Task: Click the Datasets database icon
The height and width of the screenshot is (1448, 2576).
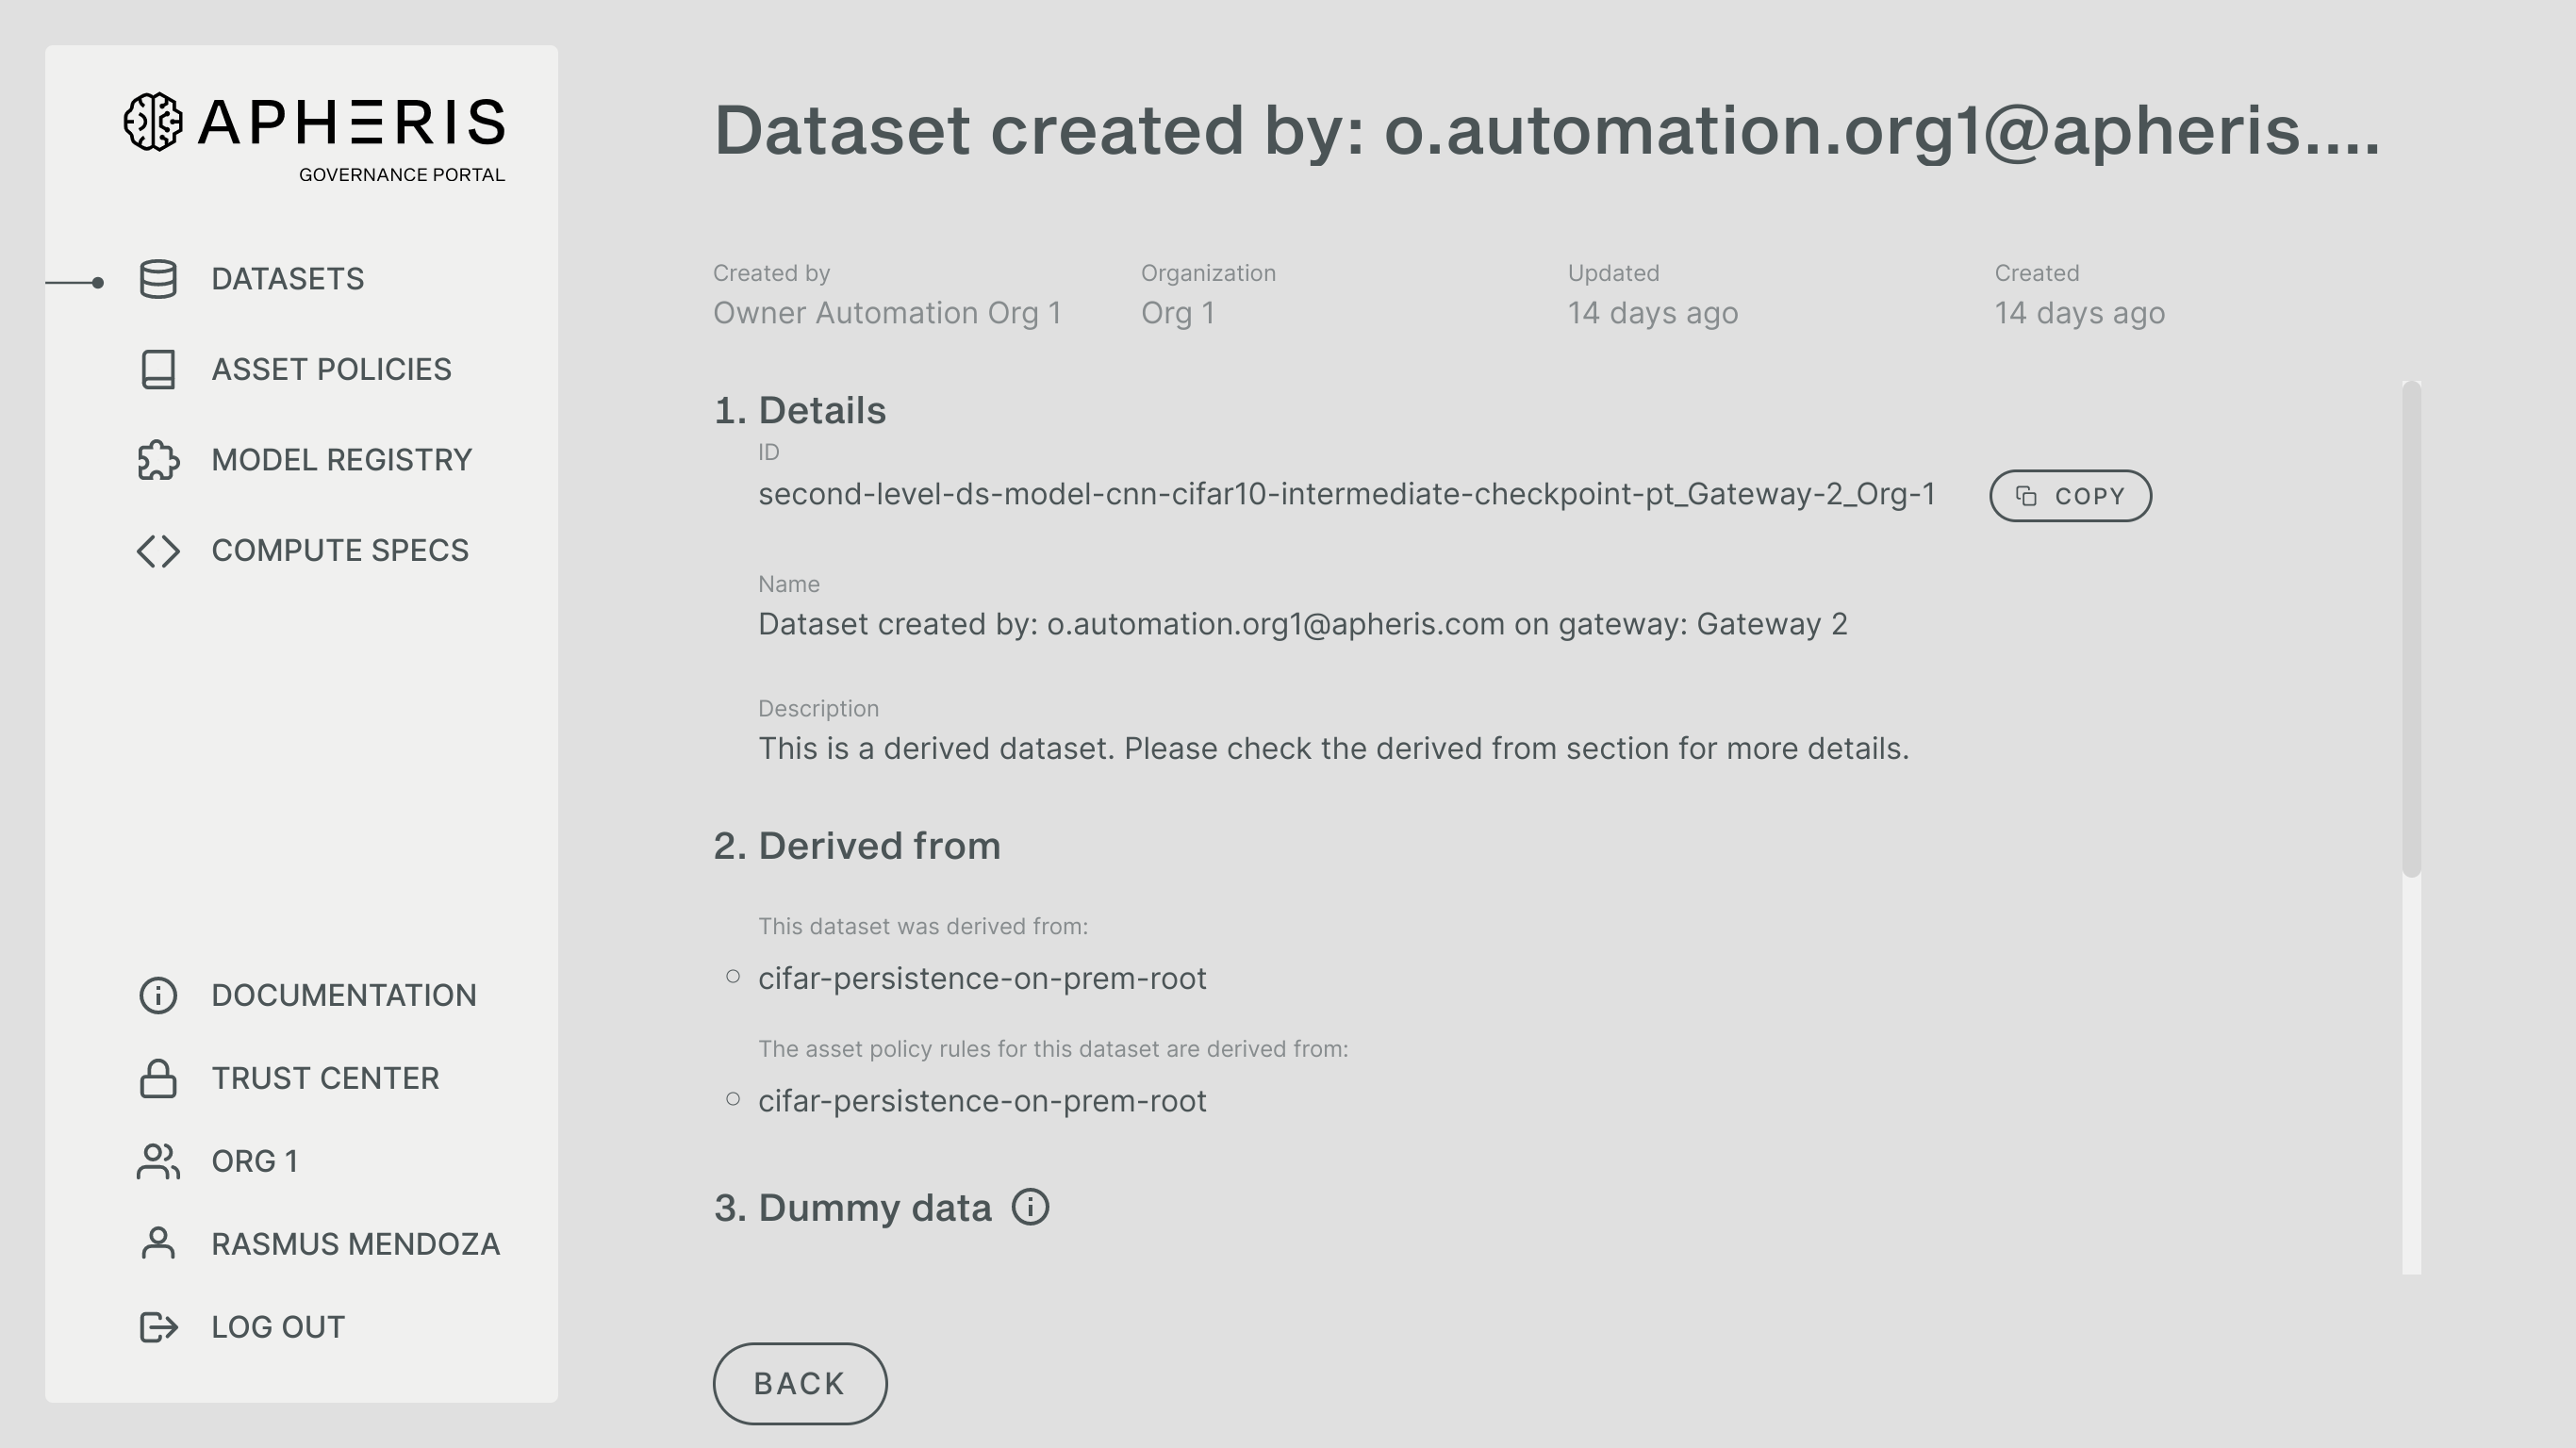Action: pos(158,279)
